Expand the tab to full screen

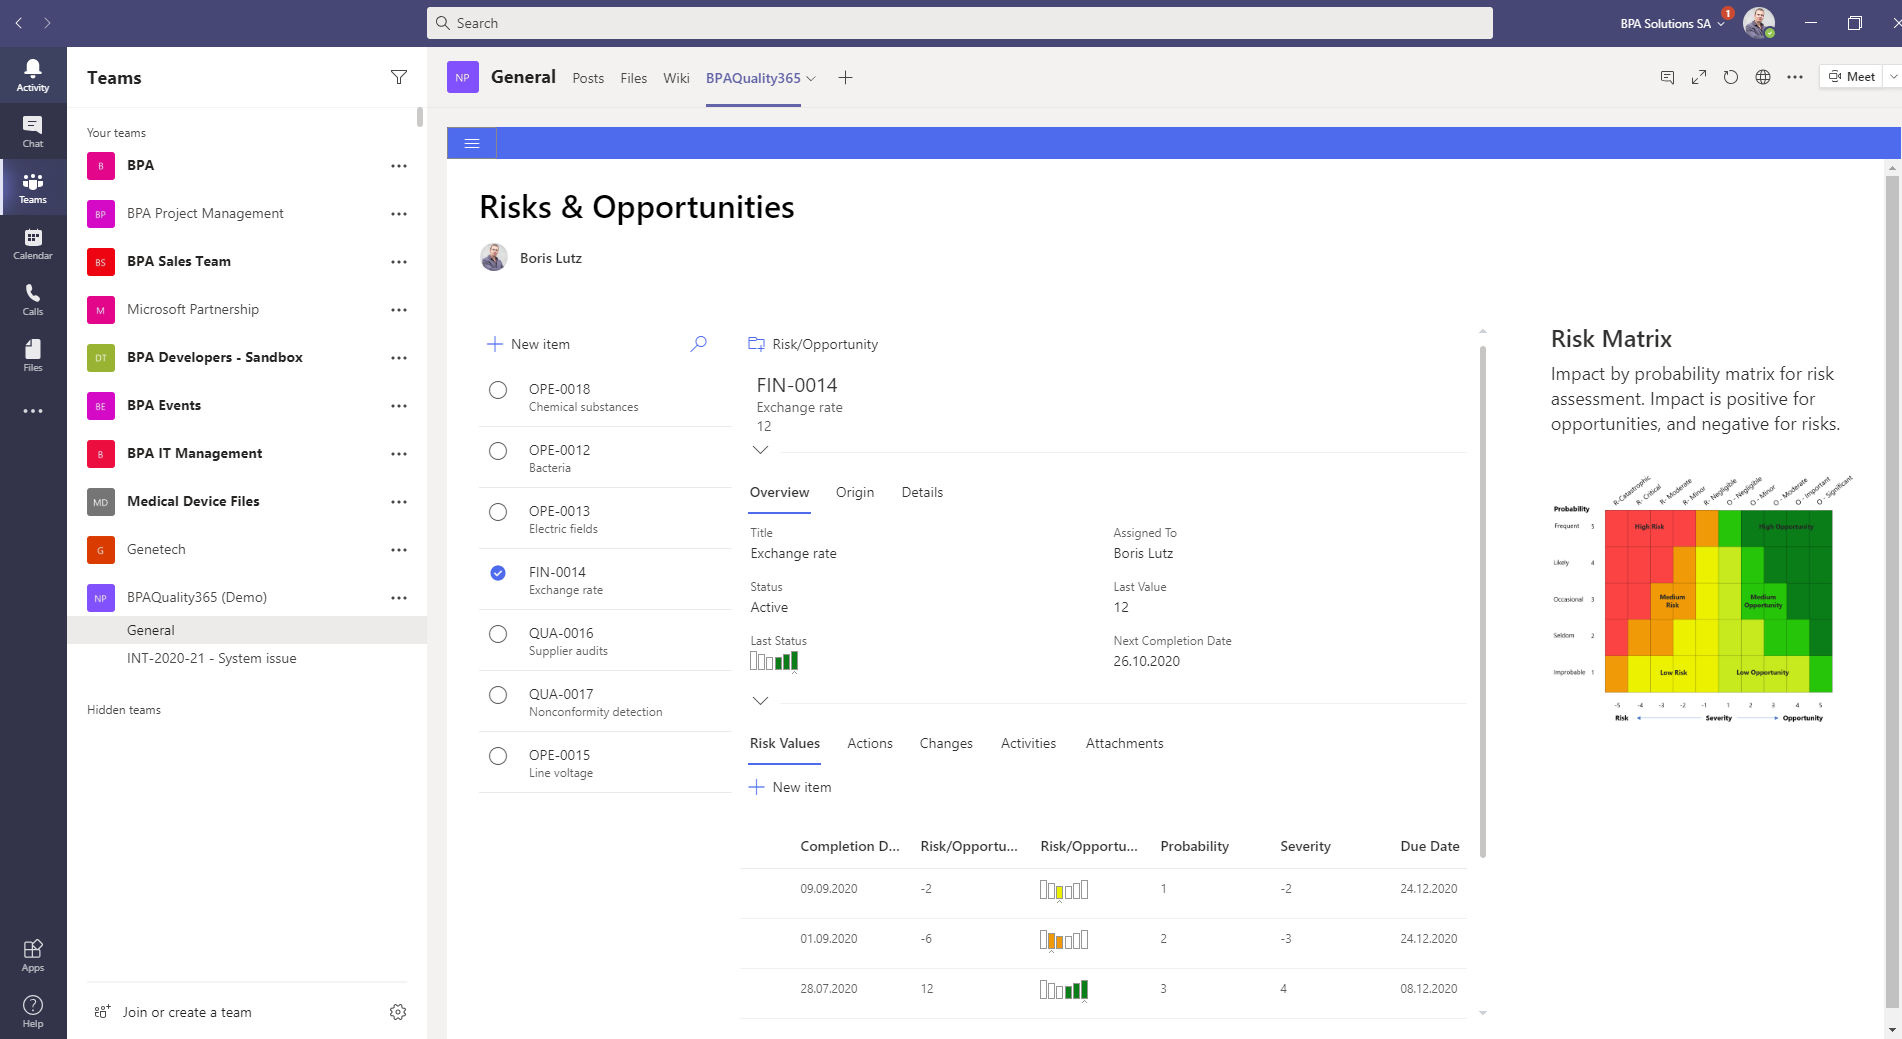coord(1699,77)
